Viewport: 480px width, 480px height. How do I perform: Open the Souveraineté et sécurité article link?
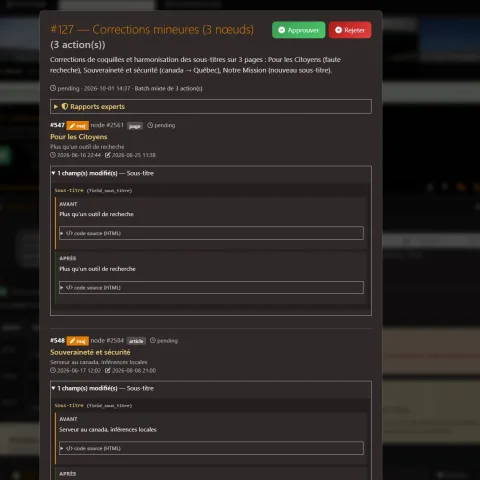[90, 352]
